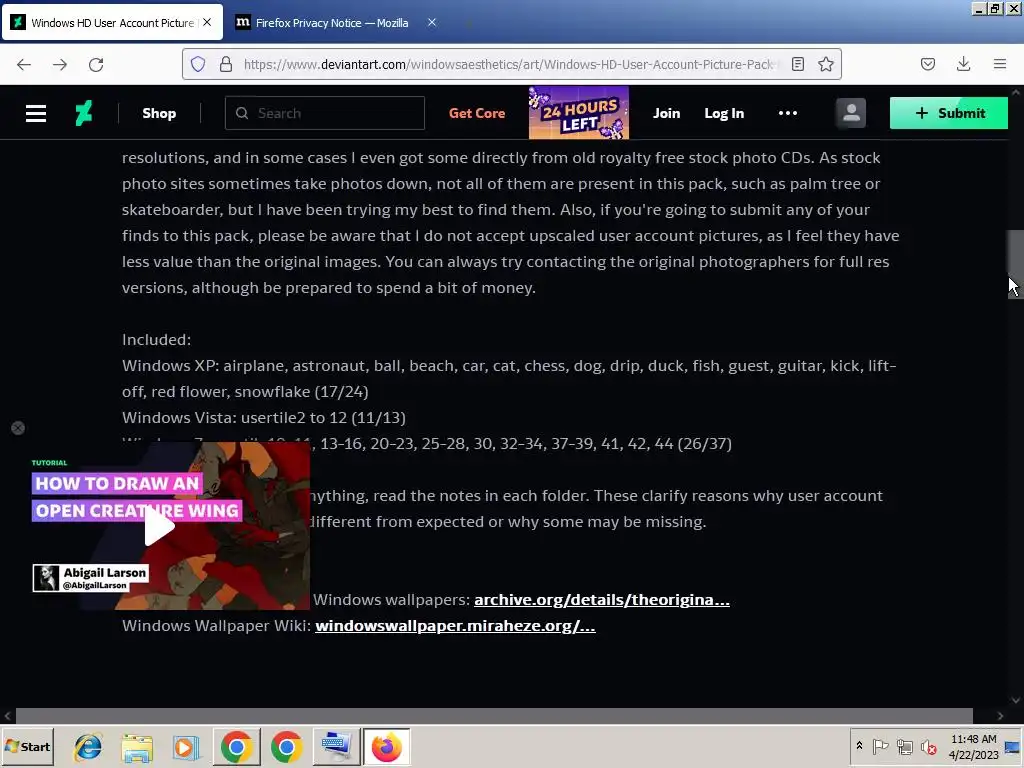Play the creature wing tutorial video
Viewport: 1024px width, 768px height.
pos(159,526)
